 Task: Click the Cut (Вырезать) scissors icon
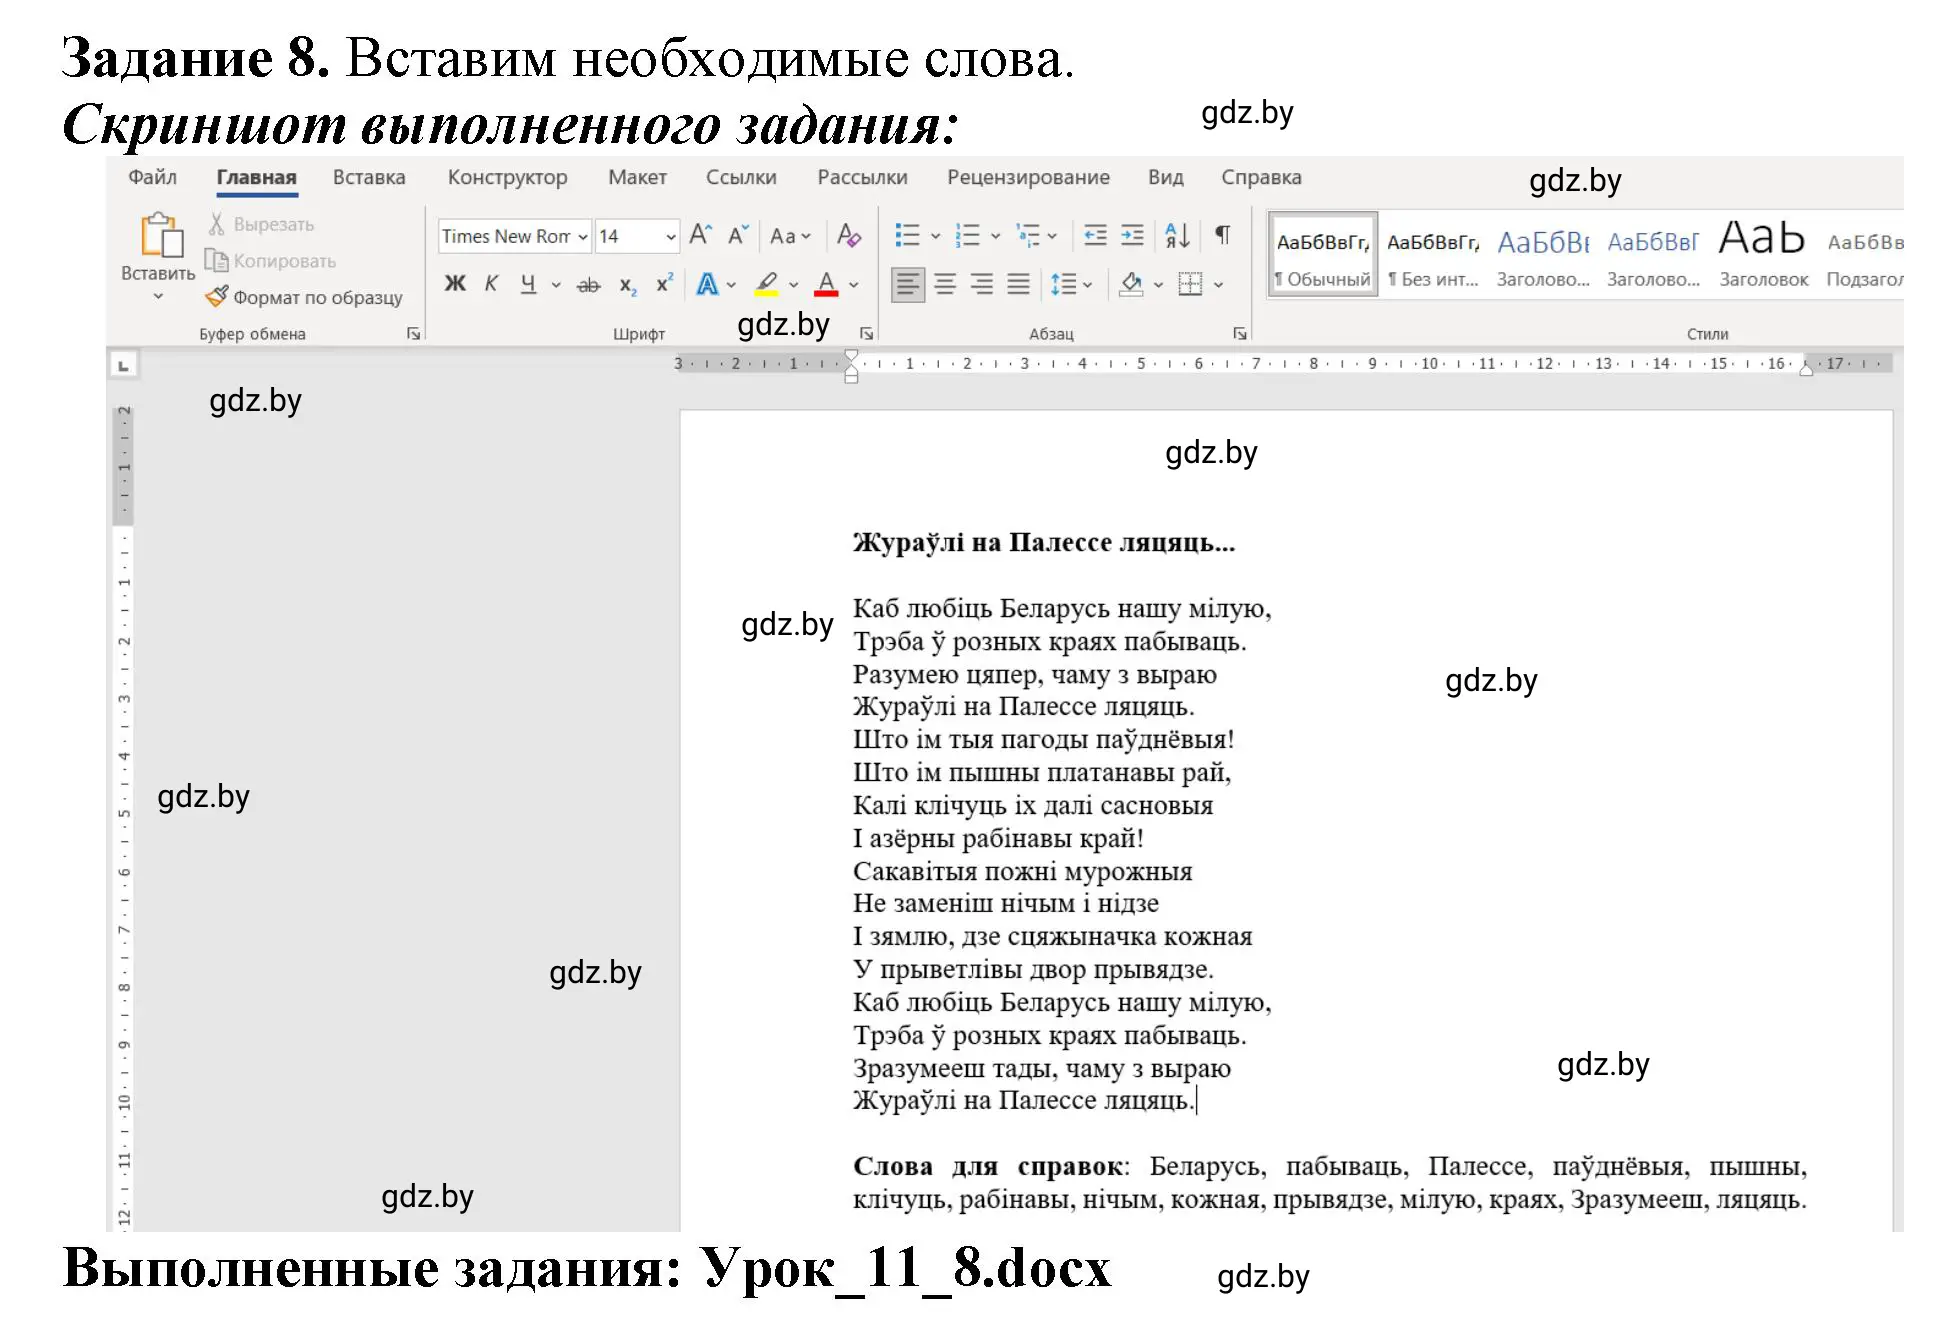[x=216, y=224]
